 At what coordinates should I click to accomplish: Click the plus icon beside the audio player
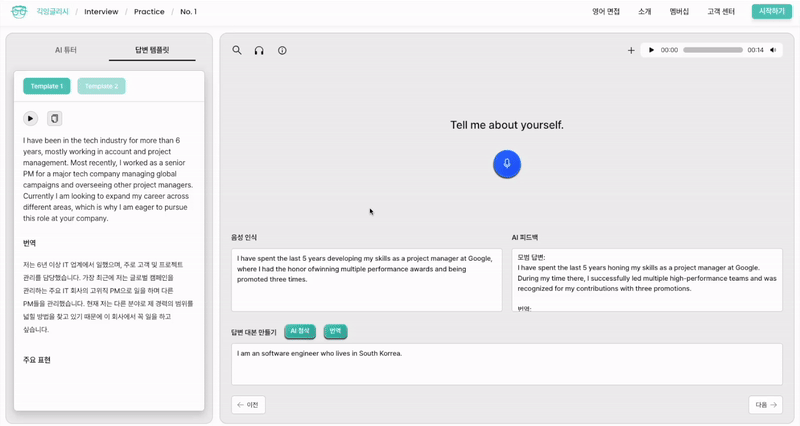point(631,50)
